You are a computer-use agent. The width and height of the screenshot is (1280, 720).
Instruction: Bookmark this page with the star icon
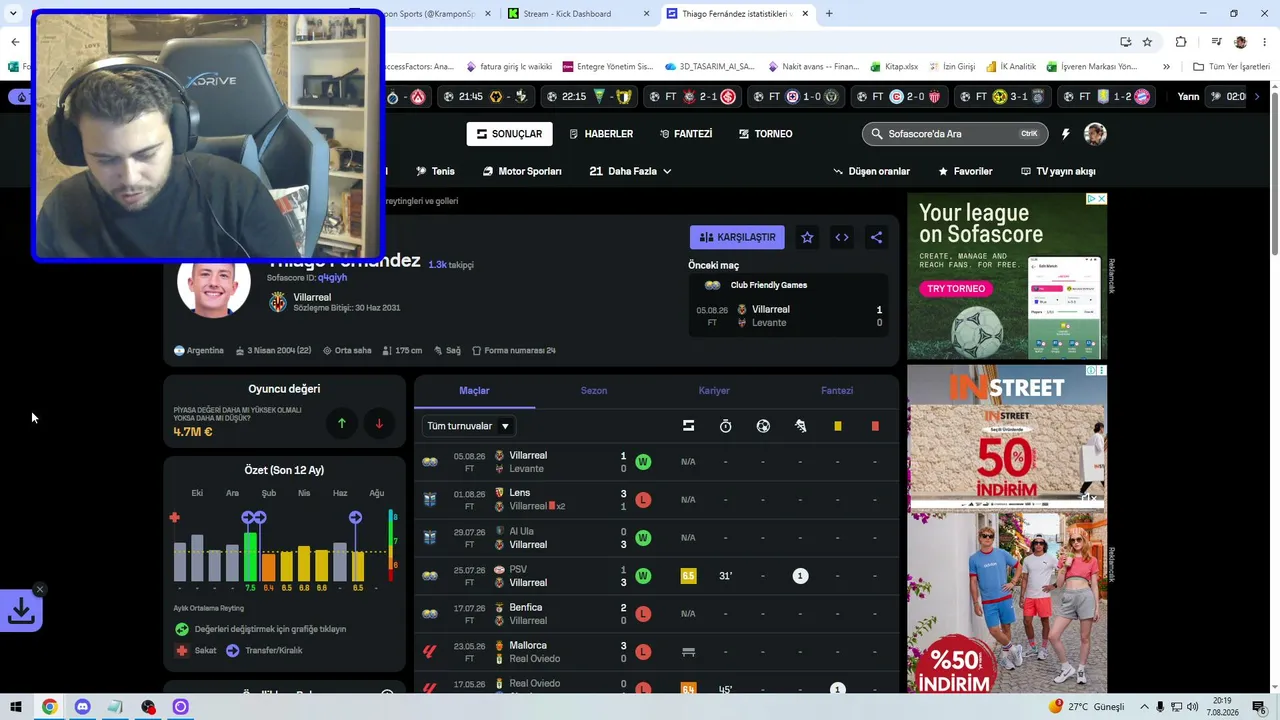(1147, 42)
